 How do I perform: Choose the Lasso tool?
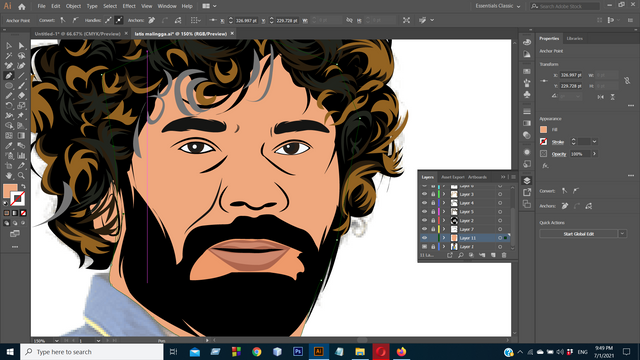[x=21, y=56]
